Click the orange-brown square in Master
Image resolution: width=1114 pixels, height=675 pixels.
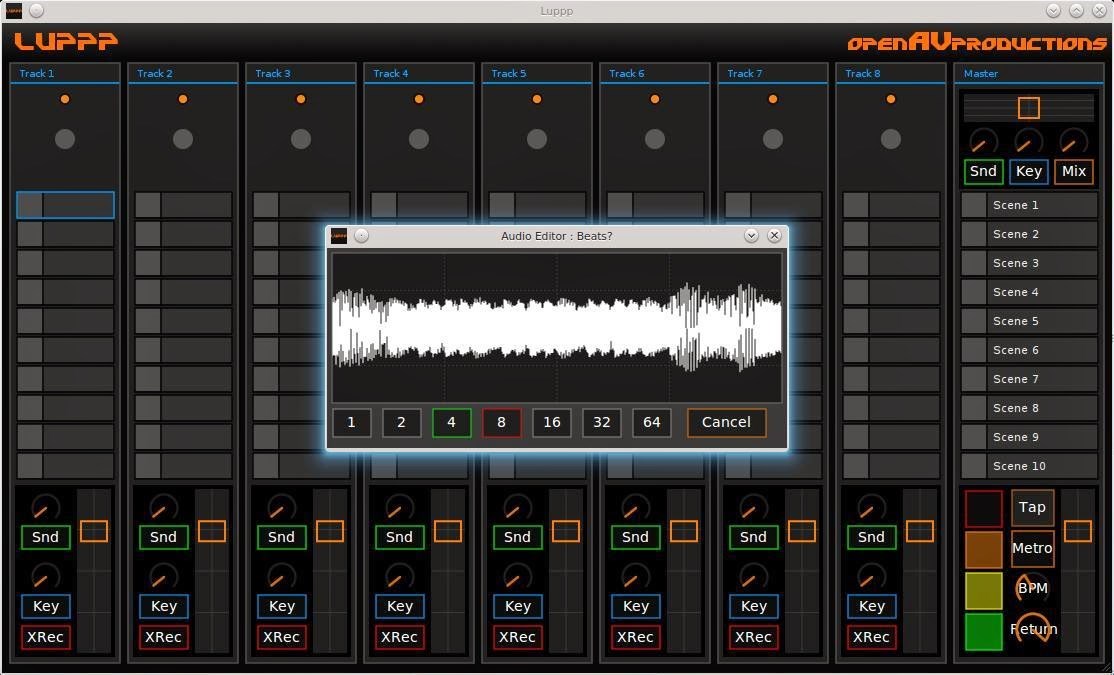pos(983,550)
